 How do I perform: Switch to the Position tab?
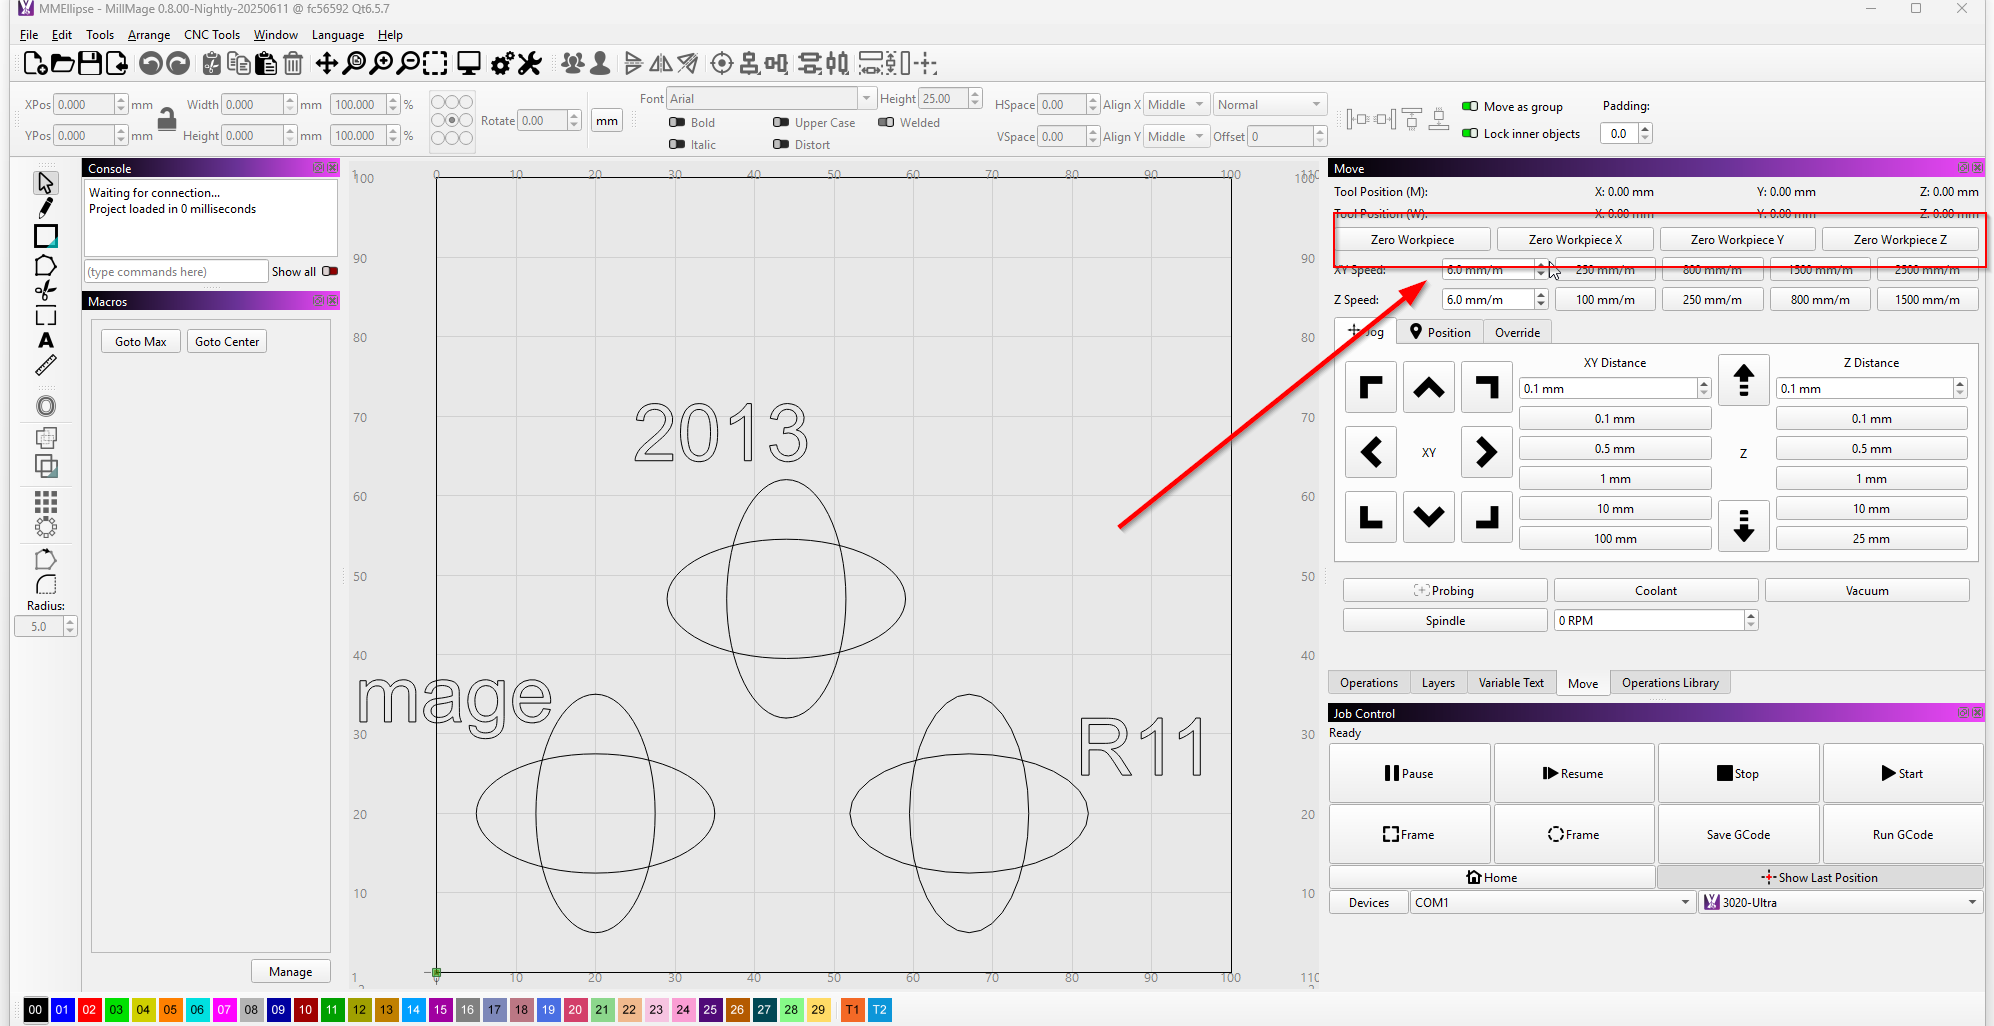[x=1440, y=332]
